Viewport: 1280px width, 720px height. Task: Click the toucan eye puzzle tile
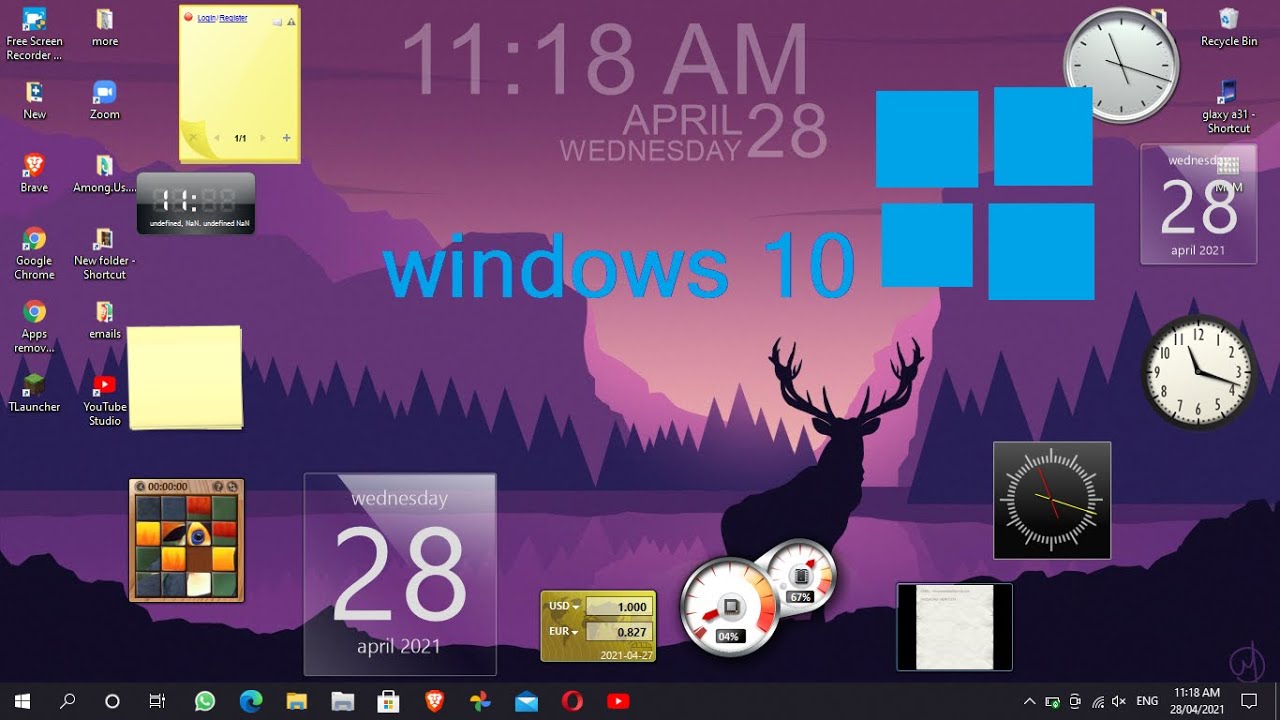[200, 534]
